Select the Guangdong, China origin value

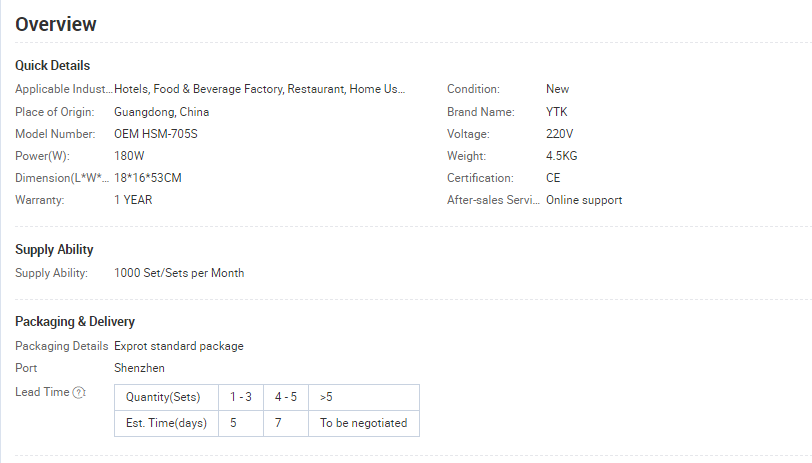(x=162, y=112)
